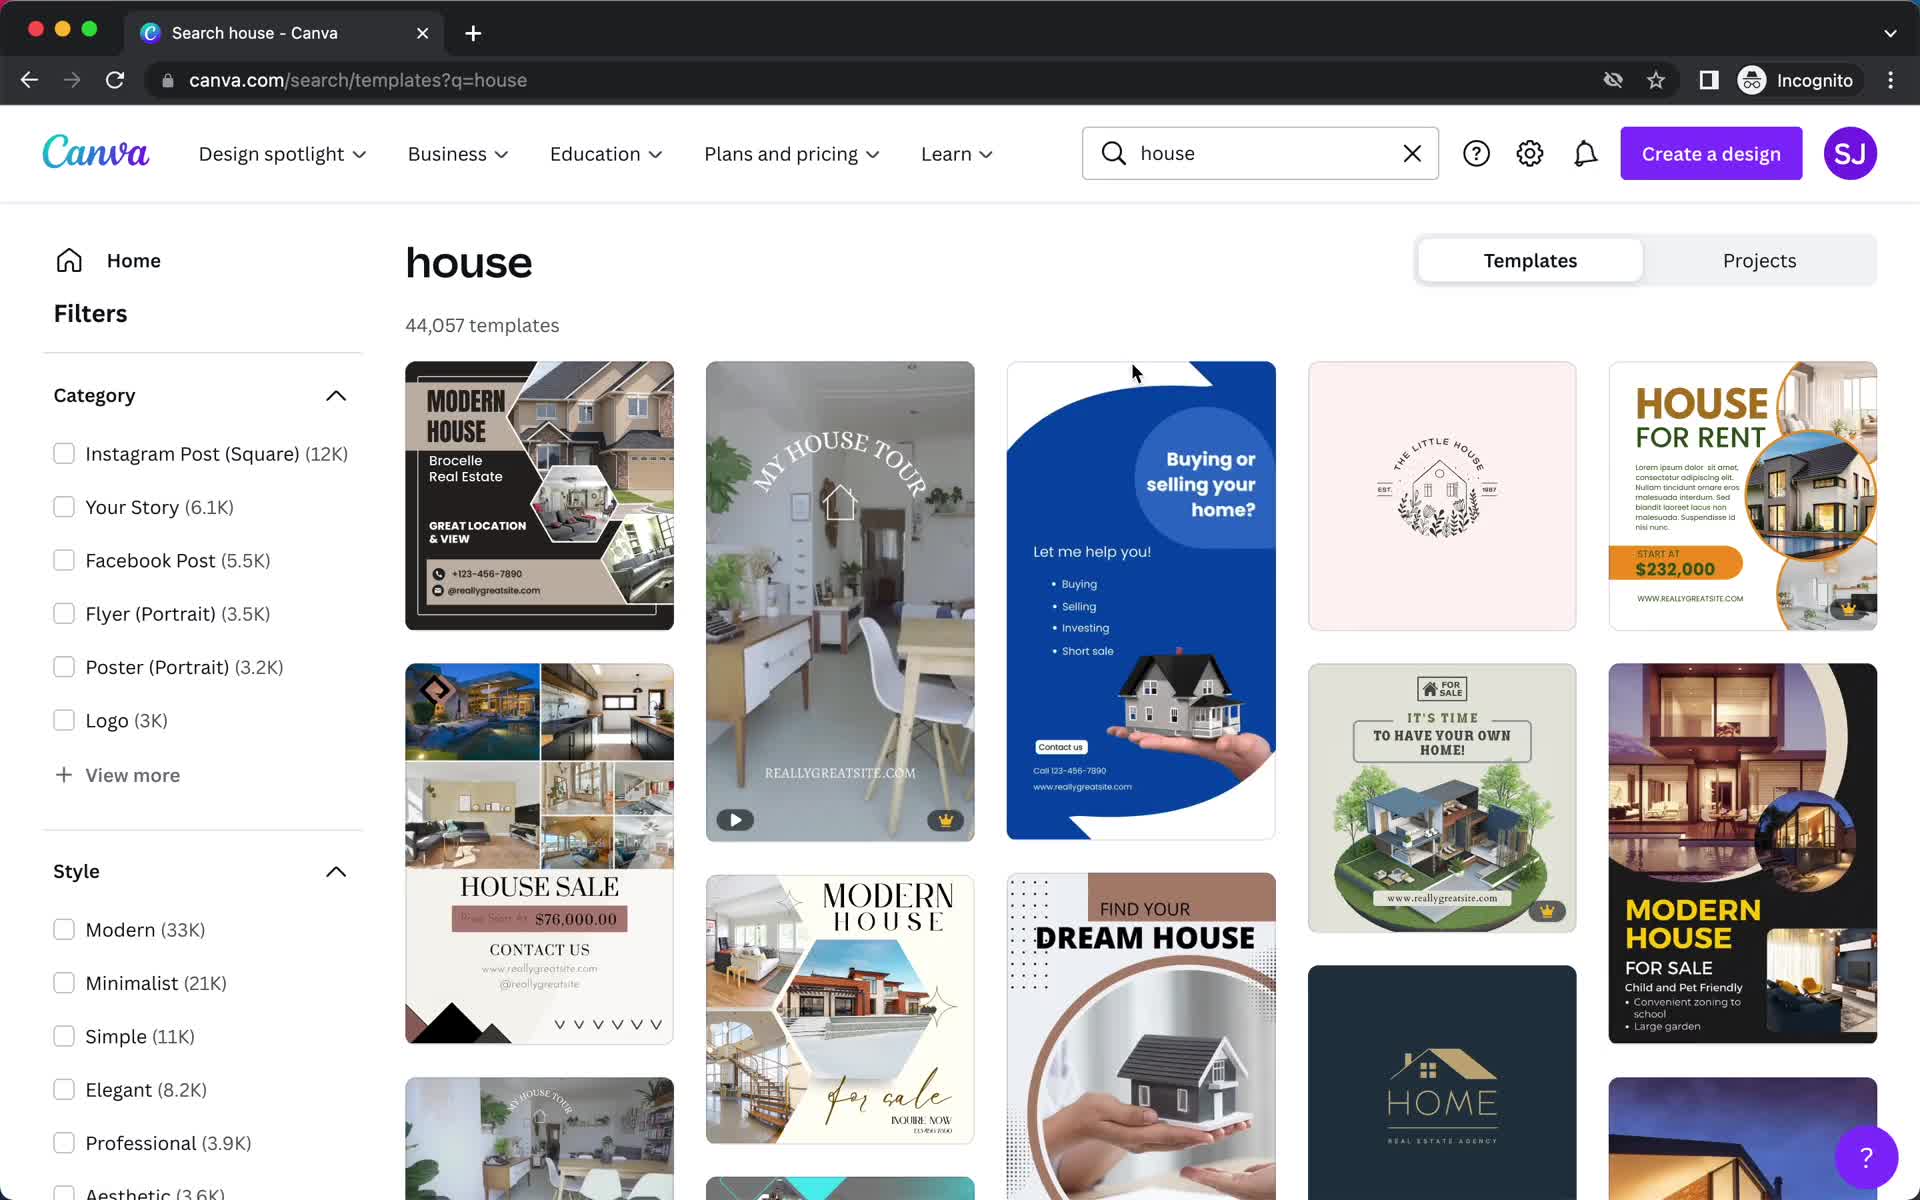Check Instagram Post (Square) filter
This screenshot has width=1920, height=1200.
[64, 453]
